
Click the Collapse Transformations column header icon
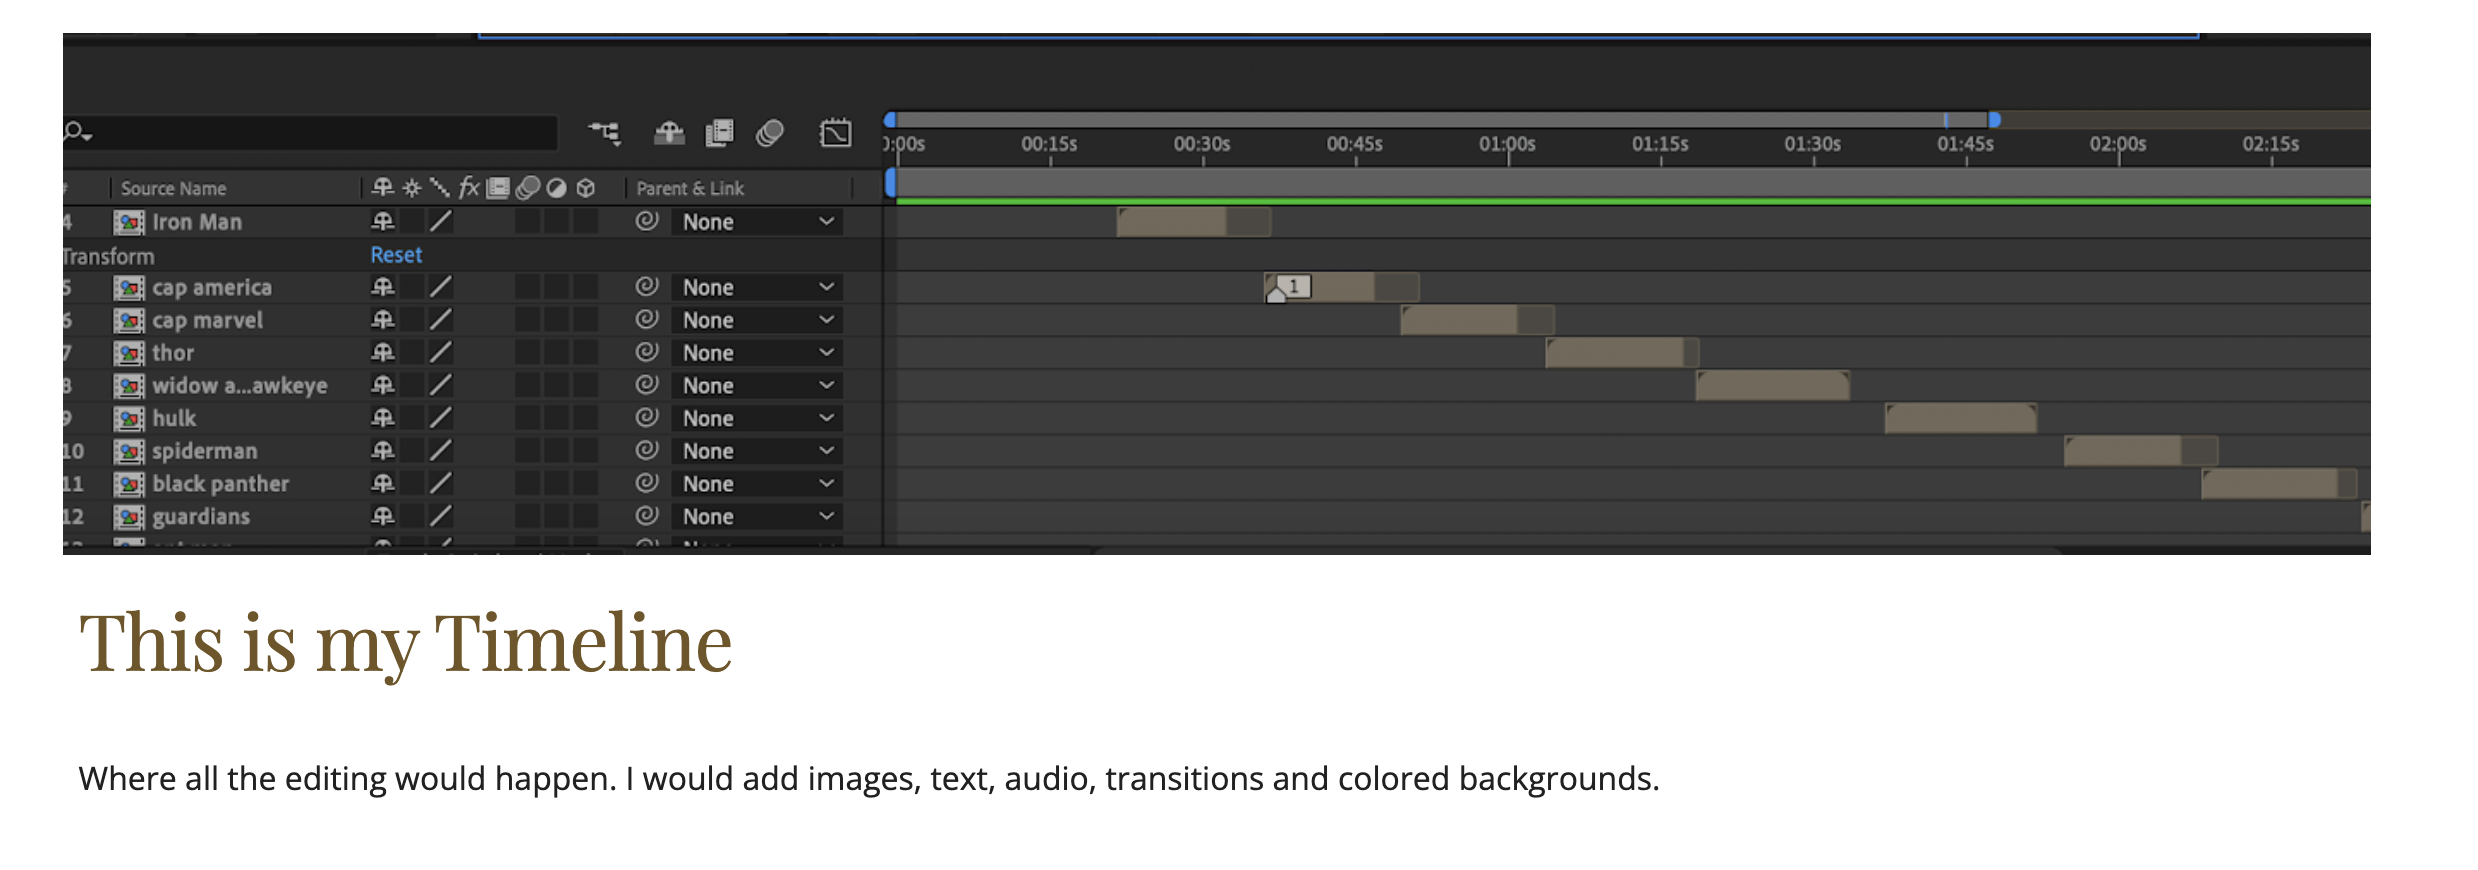coord(411,188)
